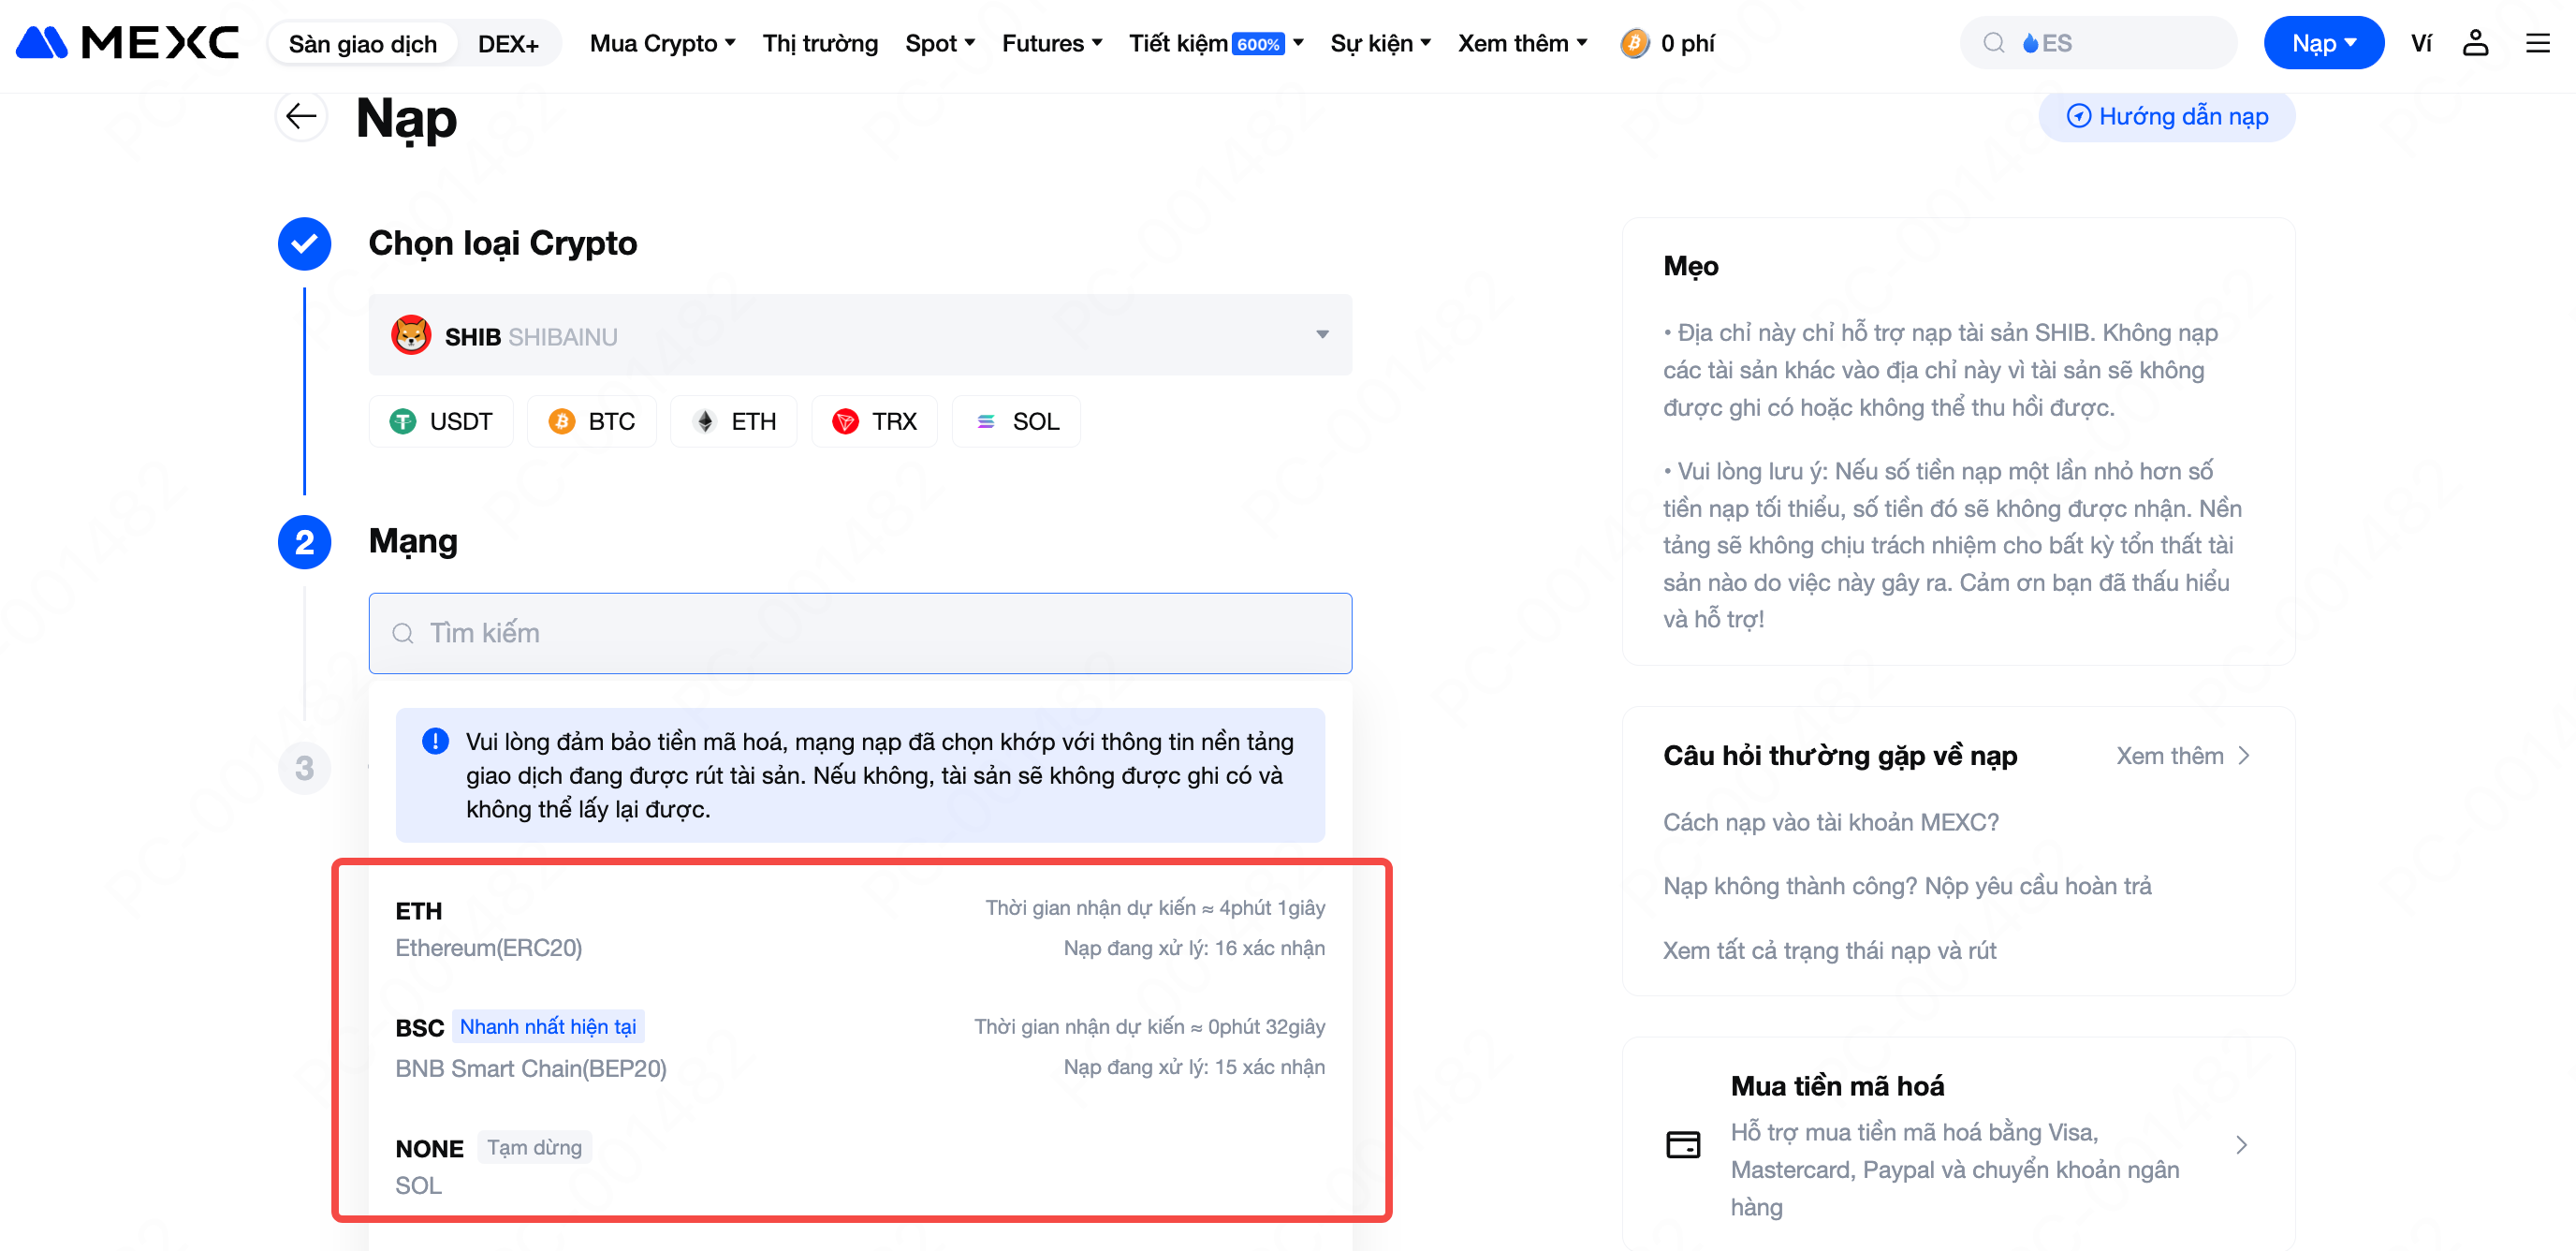Image resolution: width=2576 pixels, height=1251 pixels.
Task: Open Thị trường menu item
Action: [820, 43]
